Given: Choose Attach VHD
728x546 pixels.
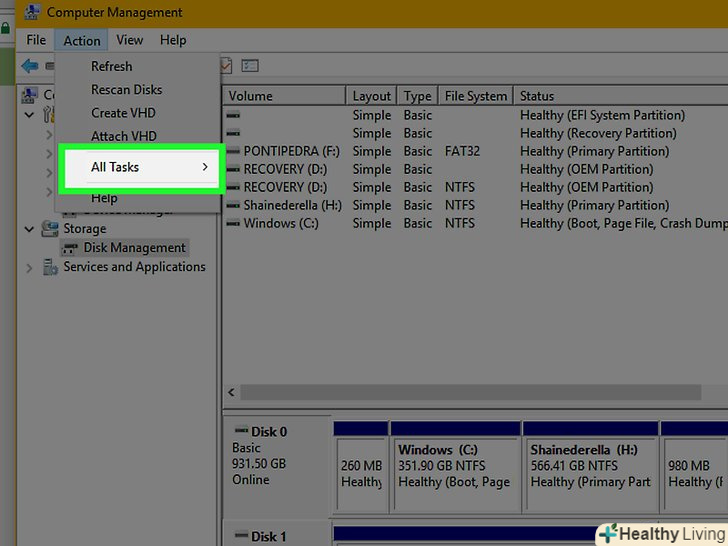Looking at the screenshot, I should pyautogui.click(x=124, y=136).
